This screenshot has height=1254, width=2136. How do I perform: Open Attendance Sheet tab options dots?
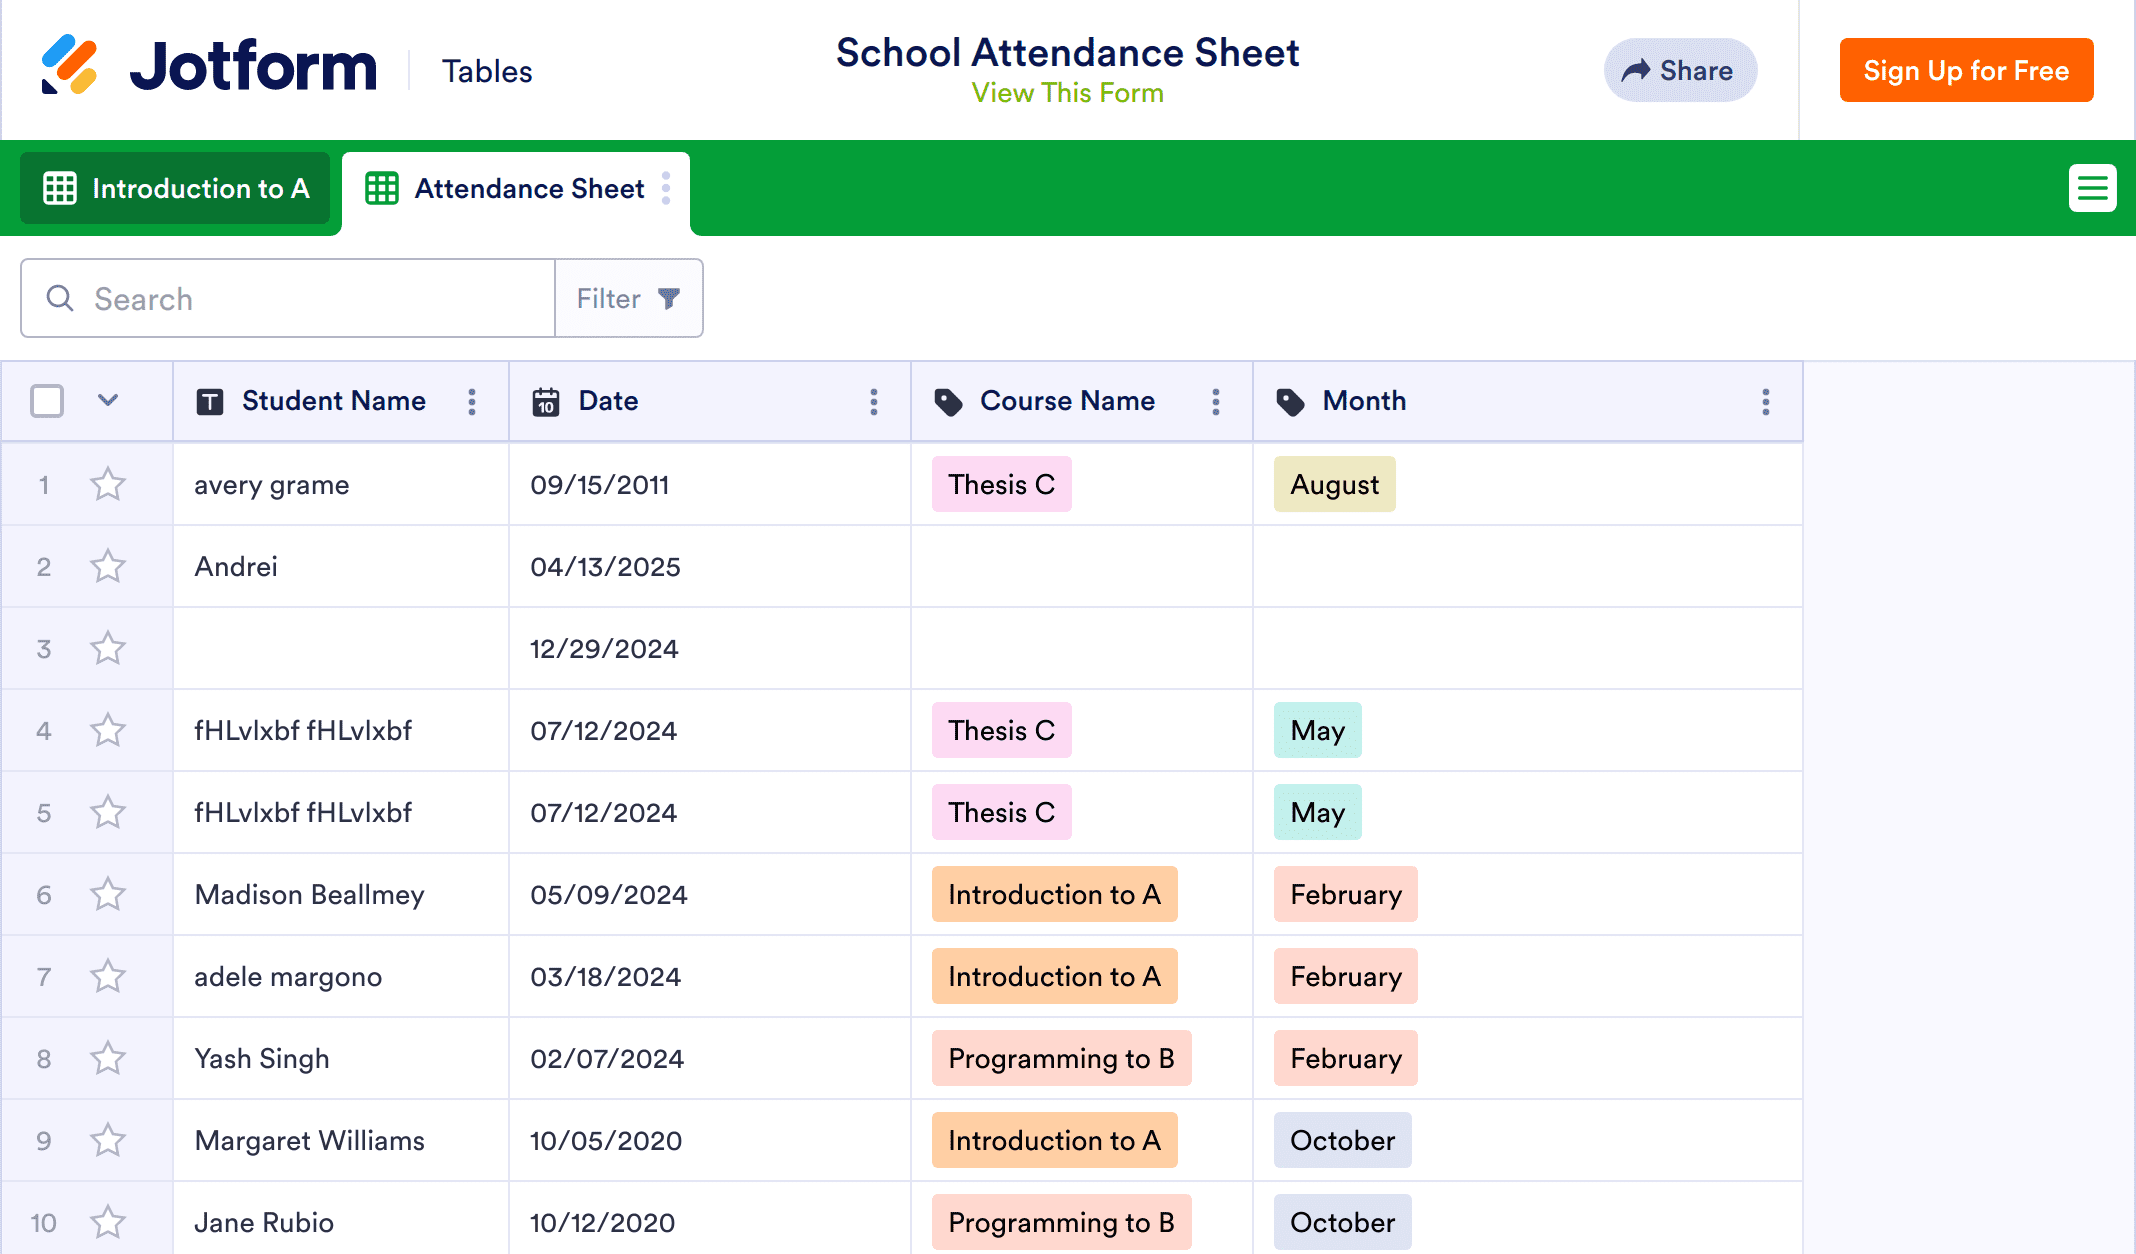click(x=666, y=188)
